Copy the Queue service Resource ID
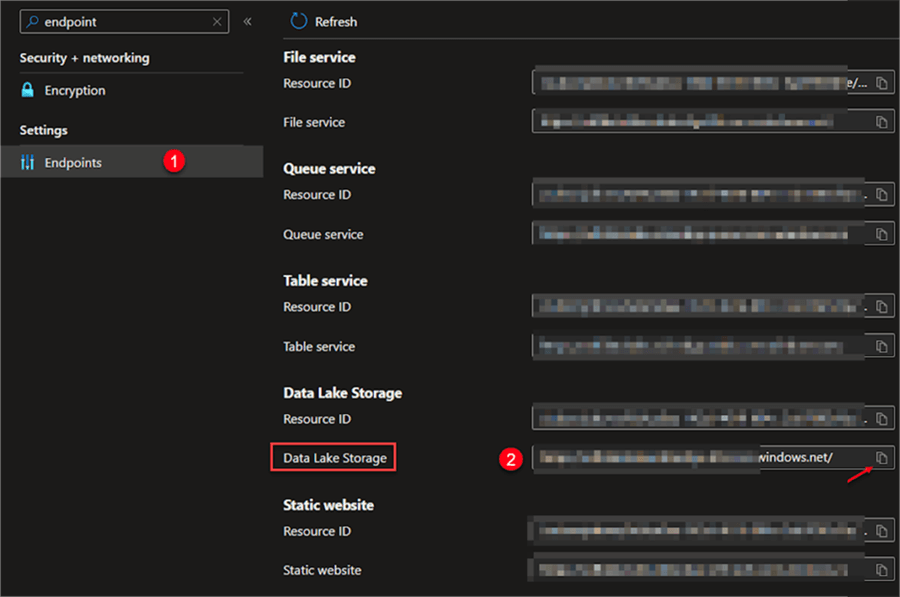 coord(881,195)
